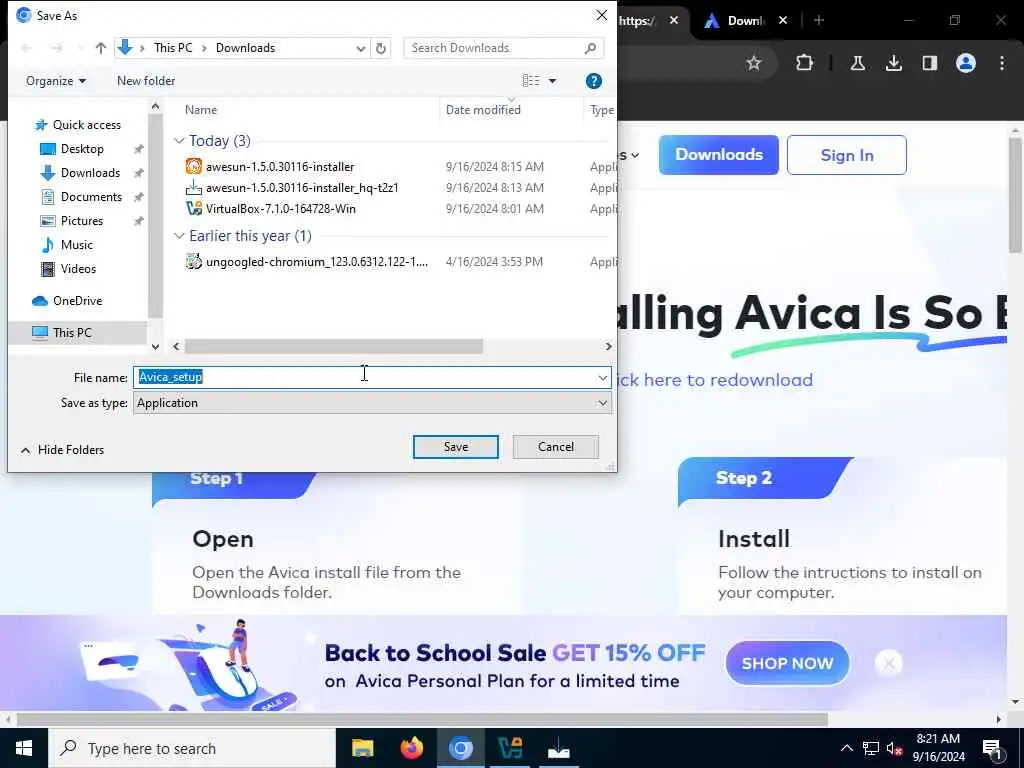Screen dimensions: 1024x768
Task: Select the ungoogled-chromium file
Action: pyautogui.click(x=317, y=262)
